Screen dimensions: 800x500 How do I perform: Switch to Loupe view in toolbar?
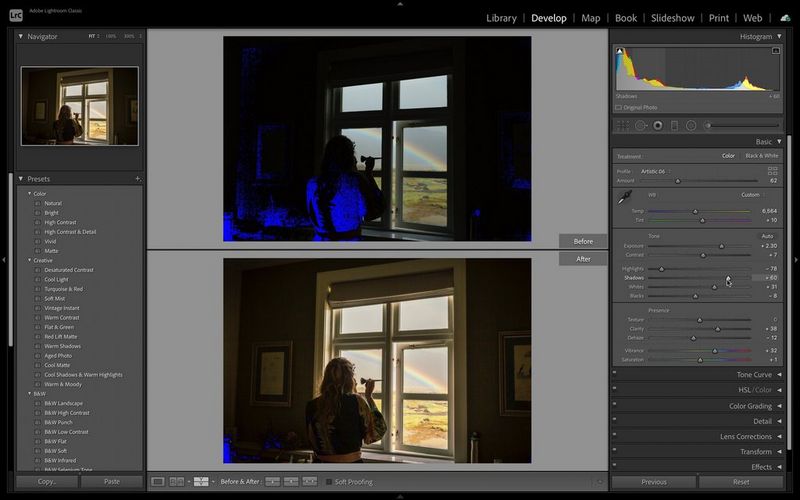158,482
